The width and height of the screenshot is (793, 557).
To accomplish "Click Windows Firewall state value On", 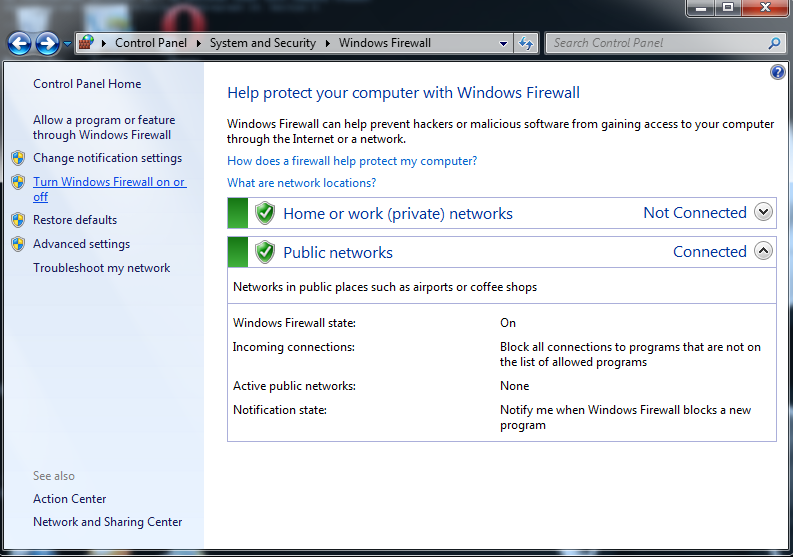I will [508, 323].
